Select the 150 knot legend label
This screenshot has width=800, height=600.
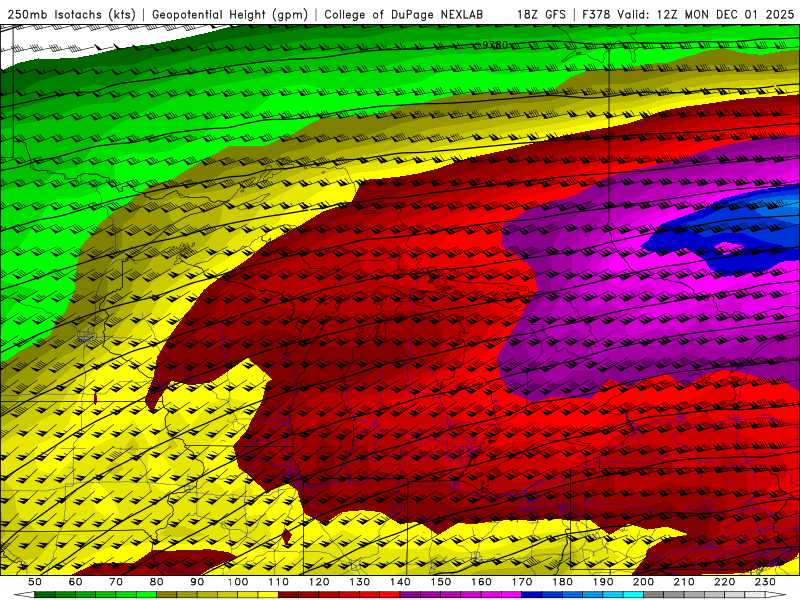coord(441,582)
